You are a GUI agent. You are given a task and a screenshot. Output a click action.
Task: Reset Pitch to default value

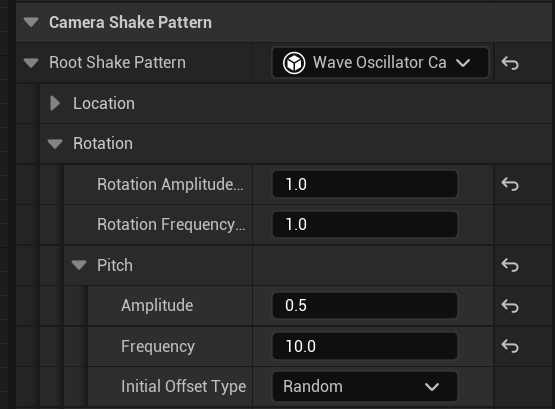tap(510, 265)
